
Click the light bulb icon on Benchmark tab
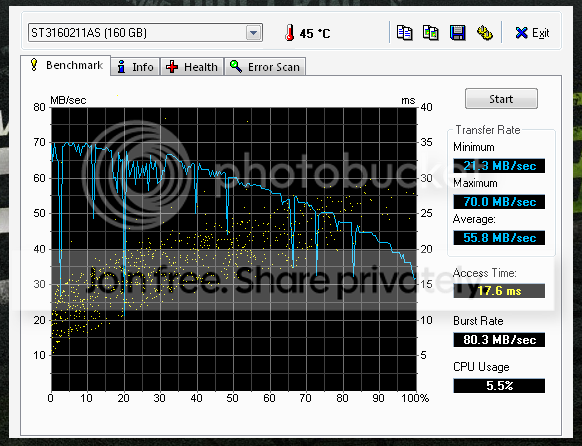click(34, 65)
